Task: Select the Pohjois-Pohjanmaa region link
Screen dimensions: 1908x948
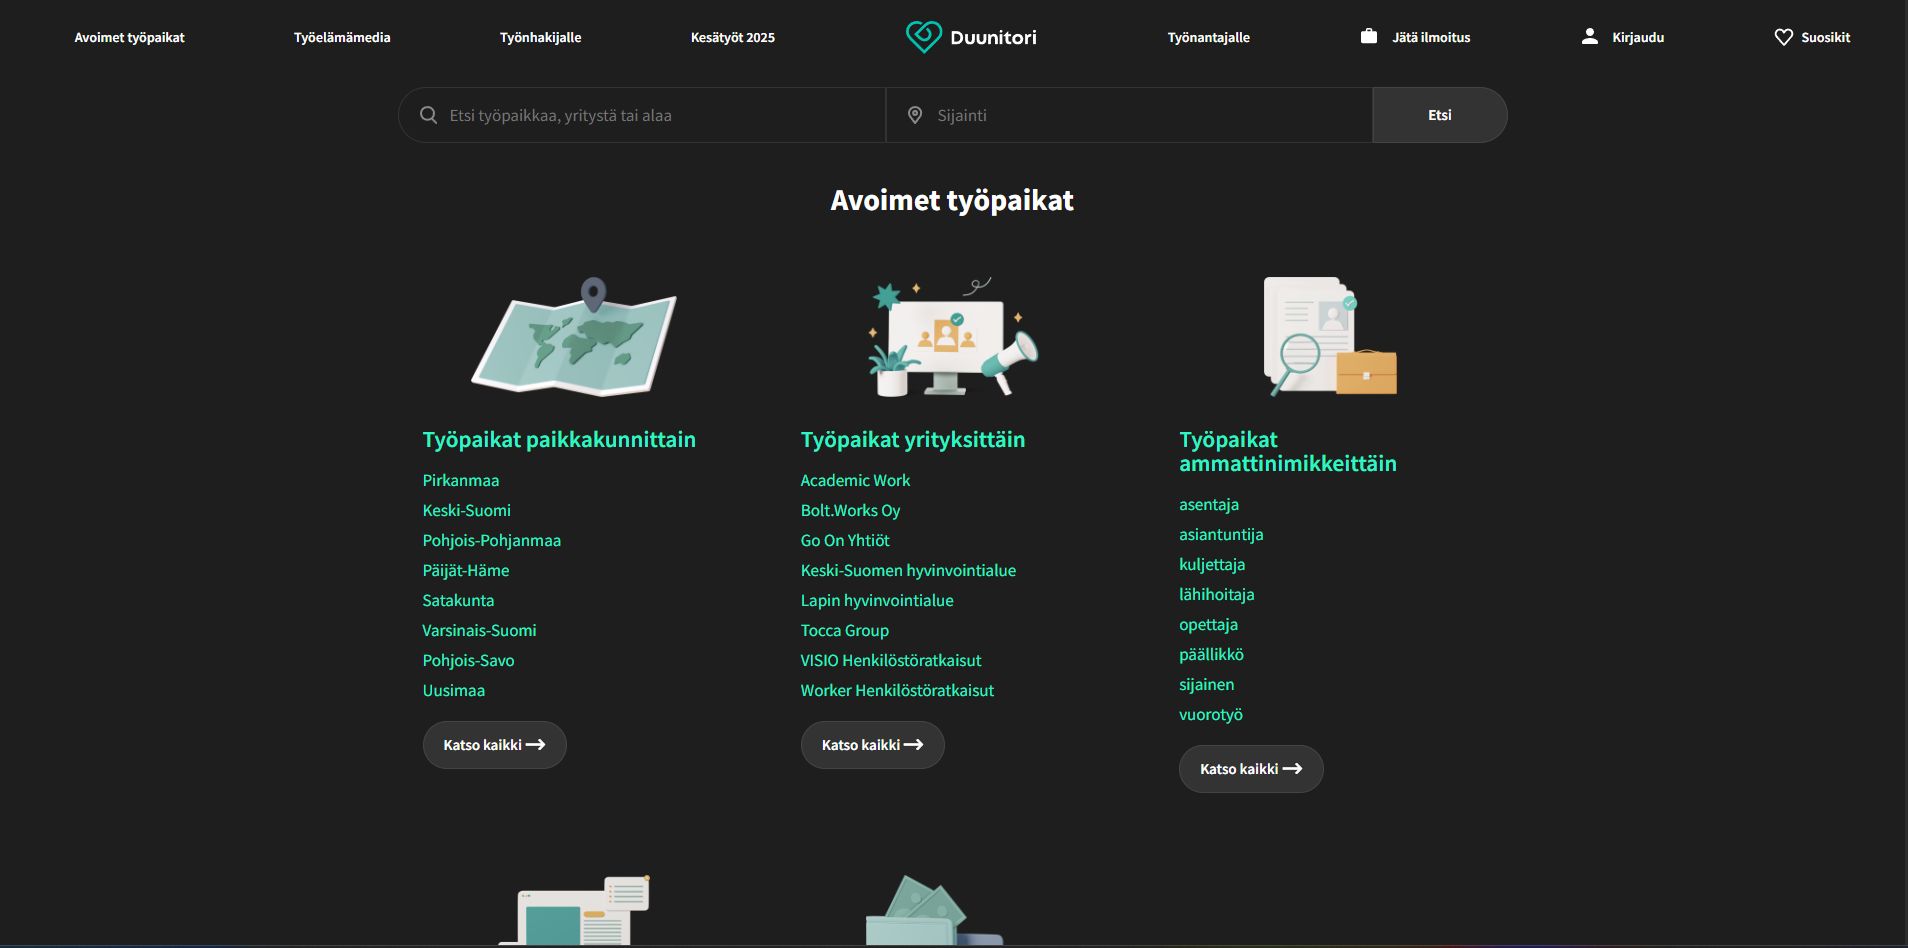Action: 491,540
